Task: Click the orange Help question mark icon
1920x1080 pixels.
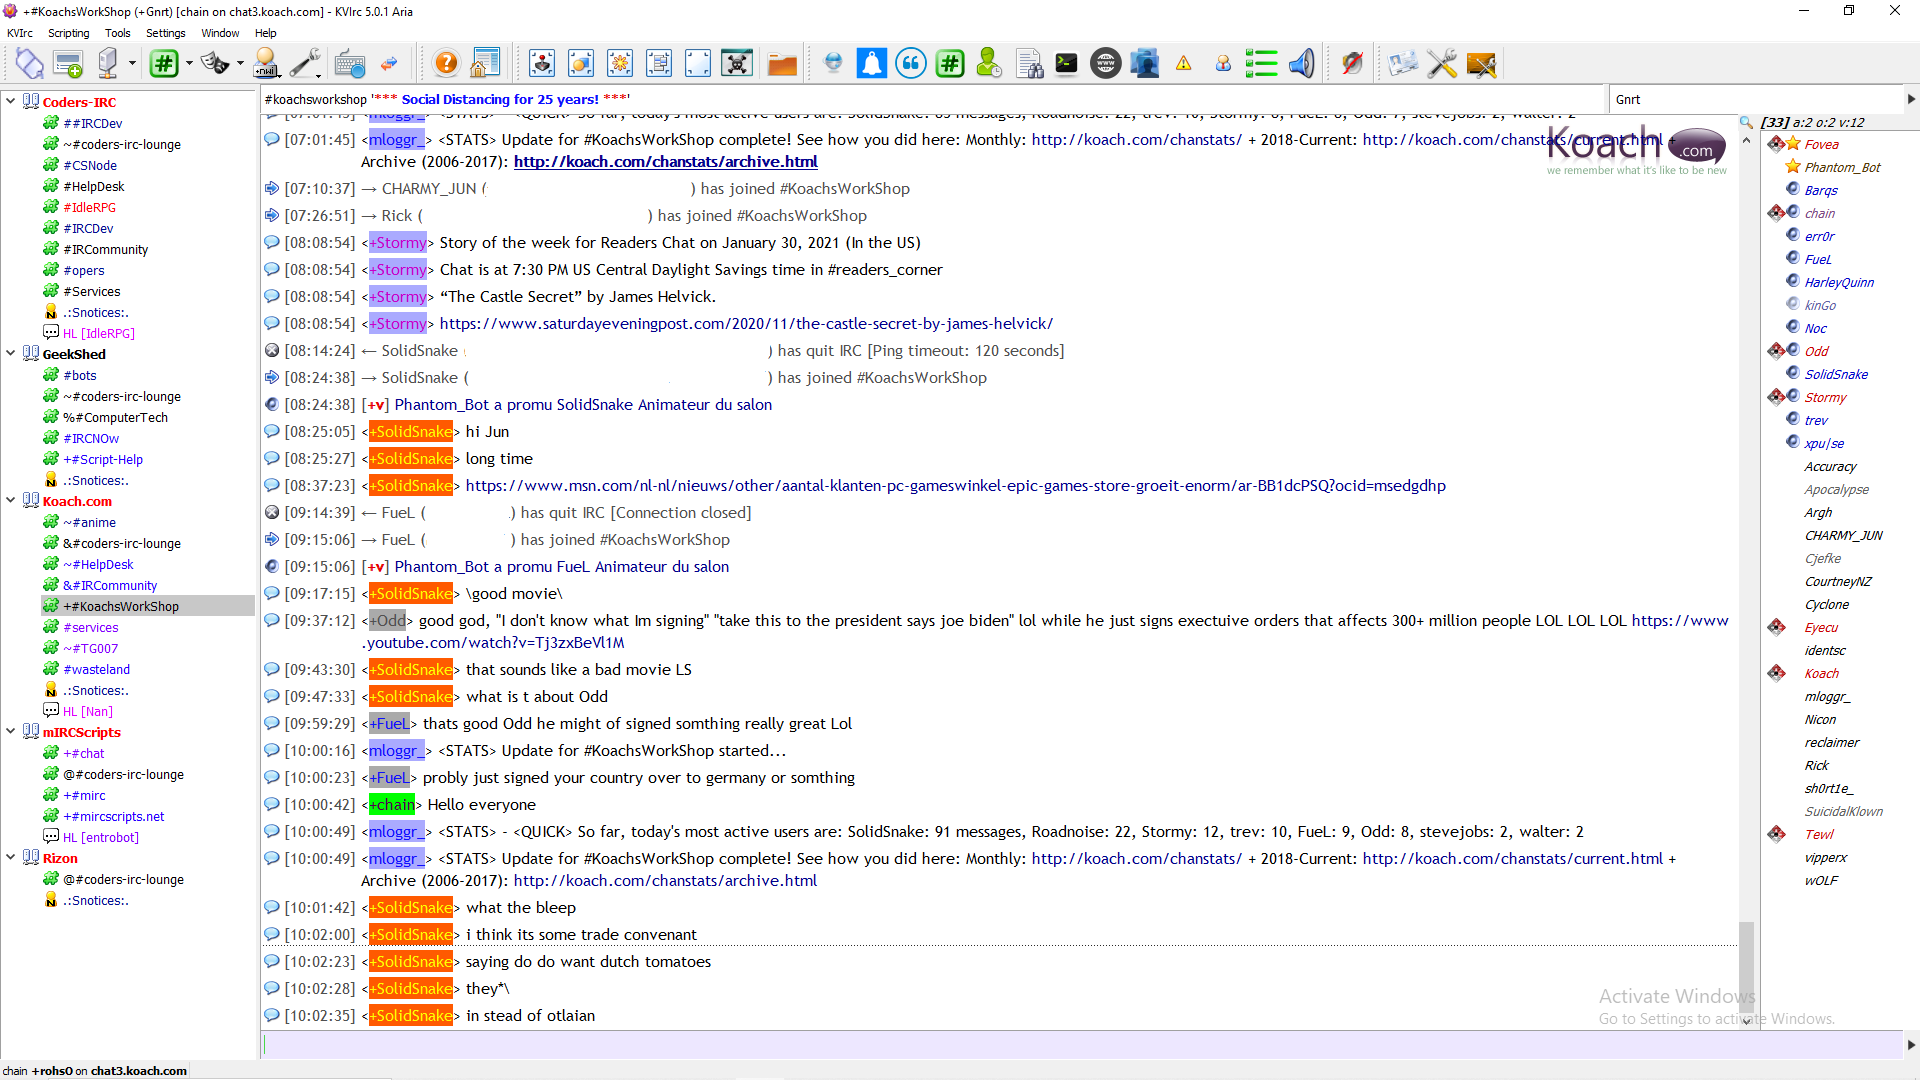Action: click(446, 64)
